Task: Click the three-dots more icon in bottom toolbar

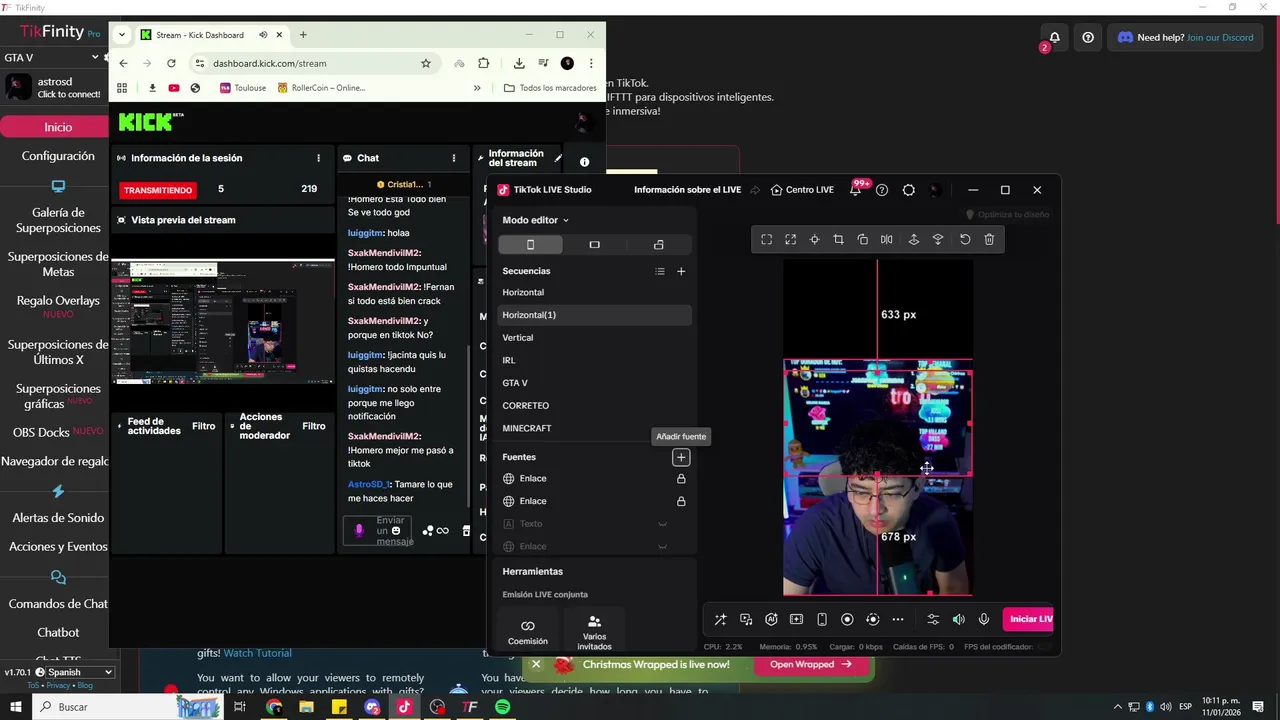Action: coord(897,620)
